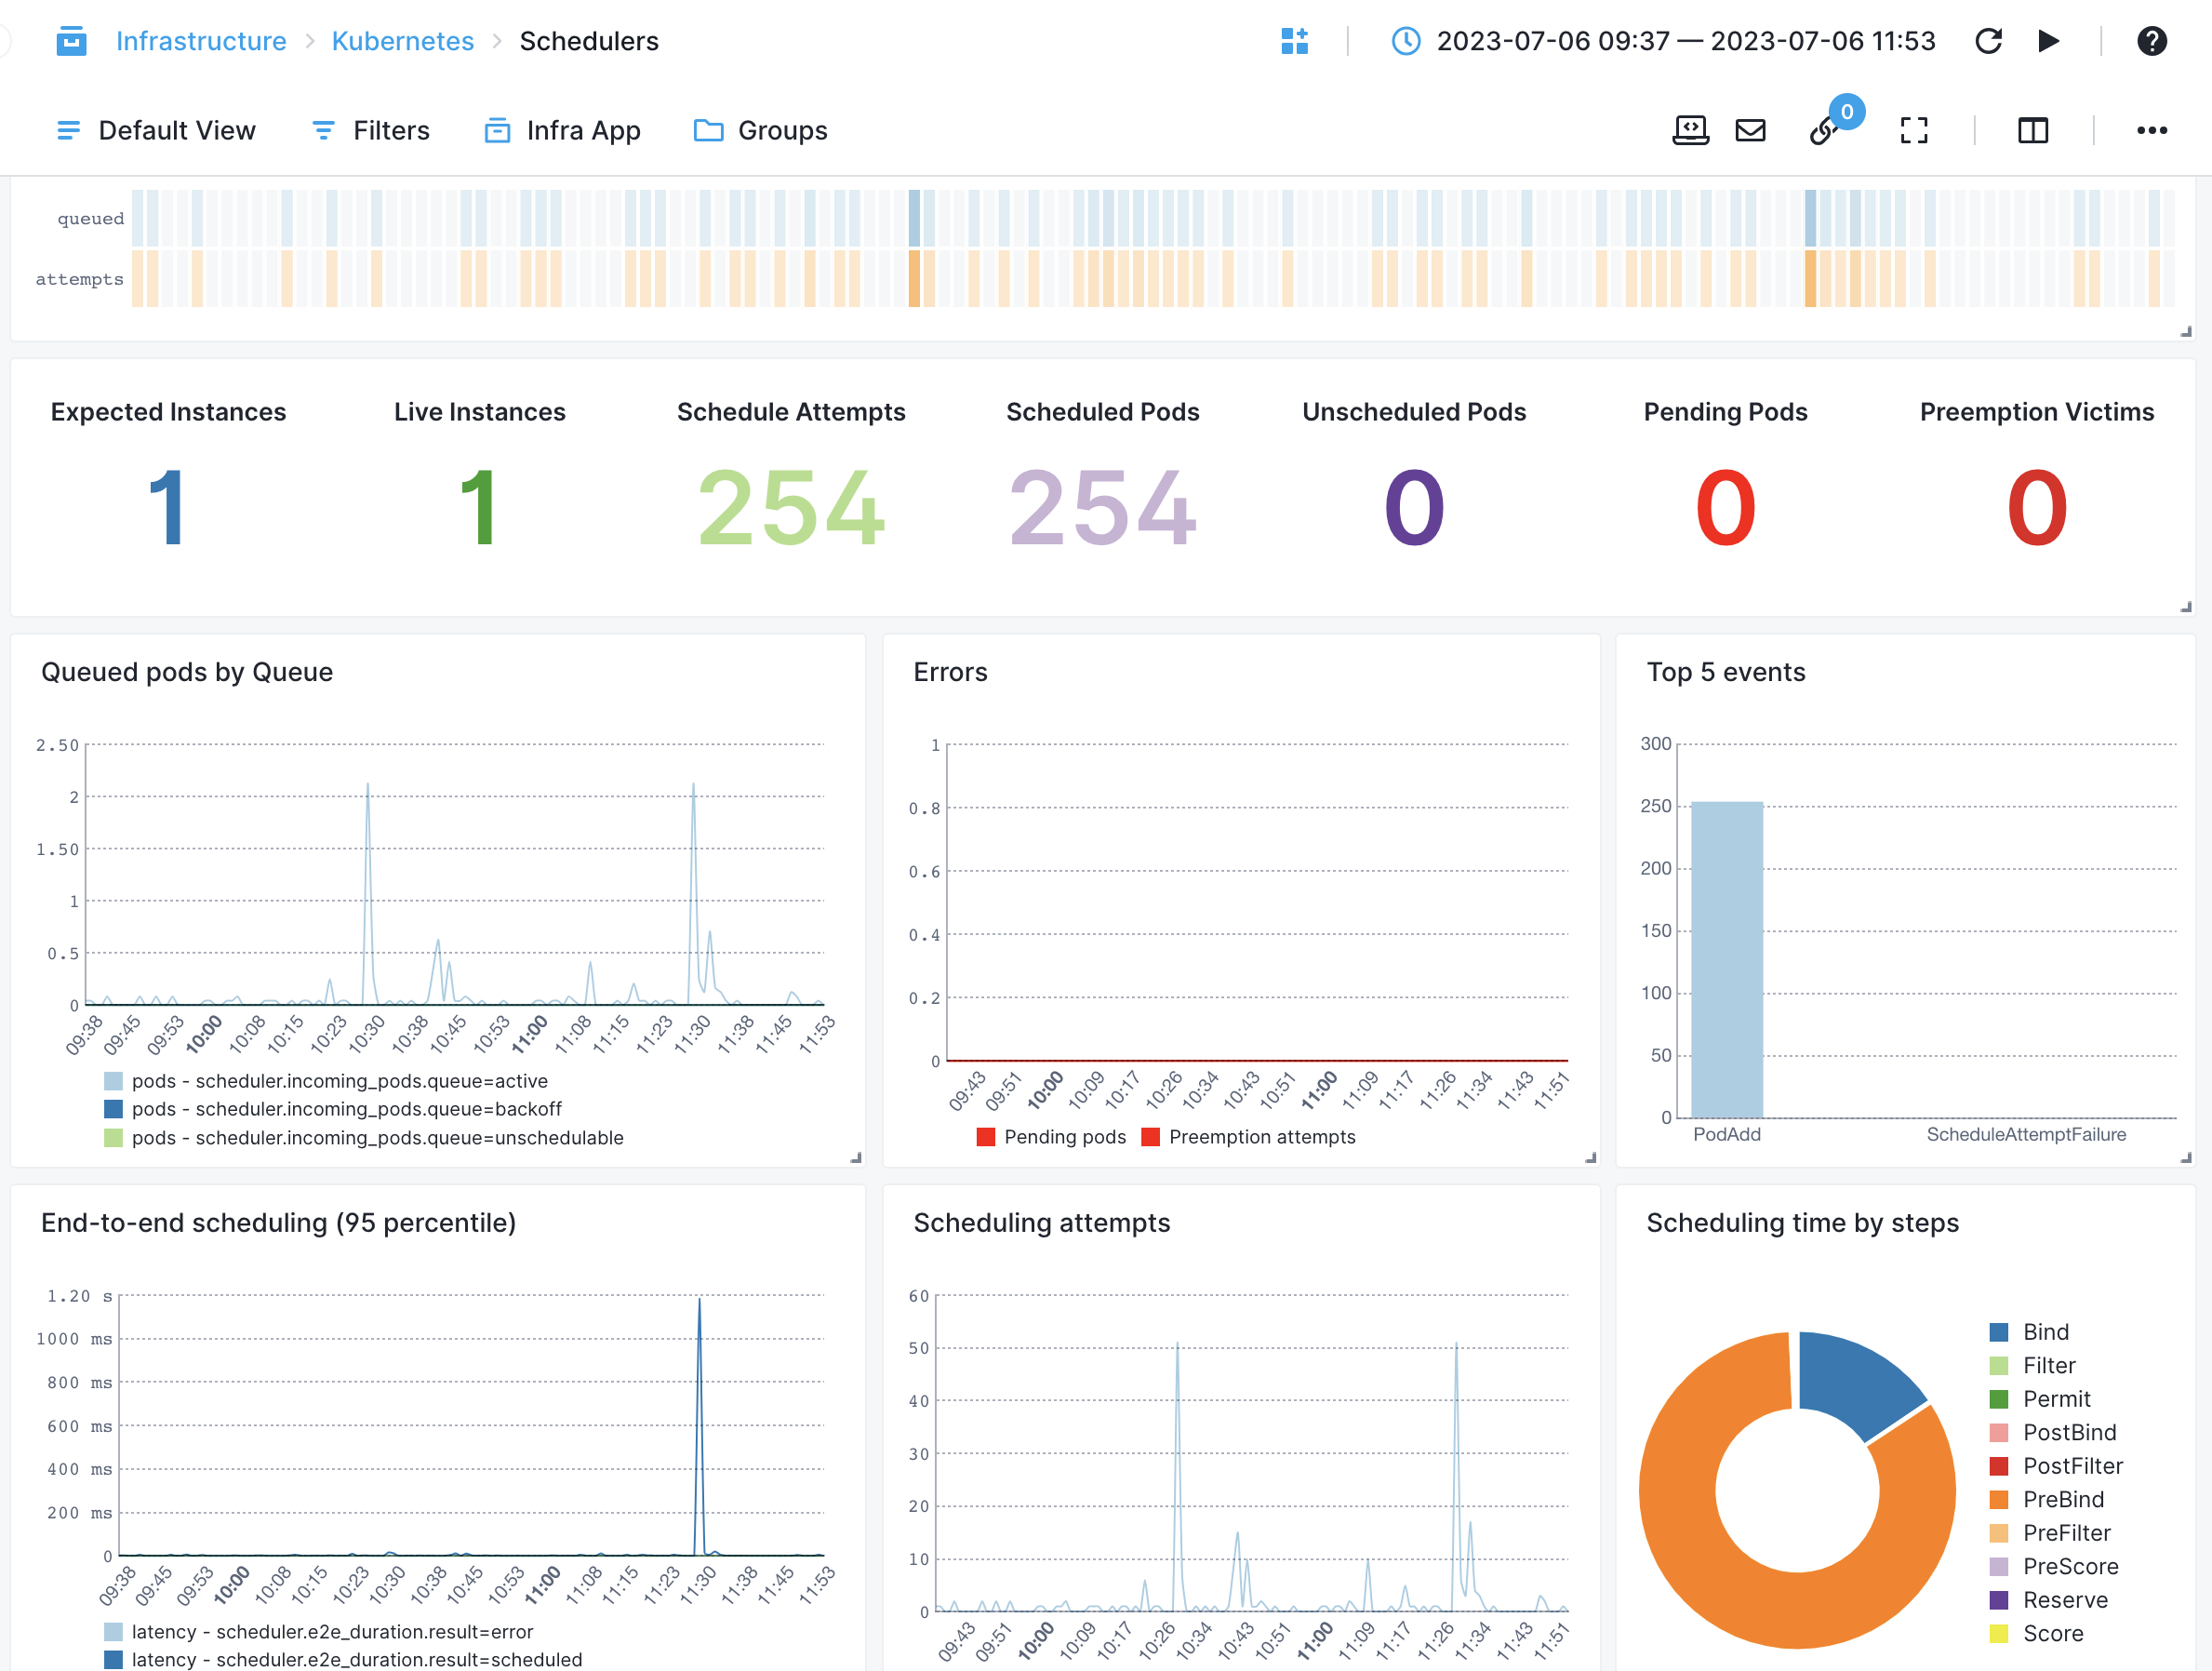This screenshot has width=2212, height=1671.
Task: Toggle e2e_duration.result=scheduled legend series
Action: click(x=344, y=1659)
